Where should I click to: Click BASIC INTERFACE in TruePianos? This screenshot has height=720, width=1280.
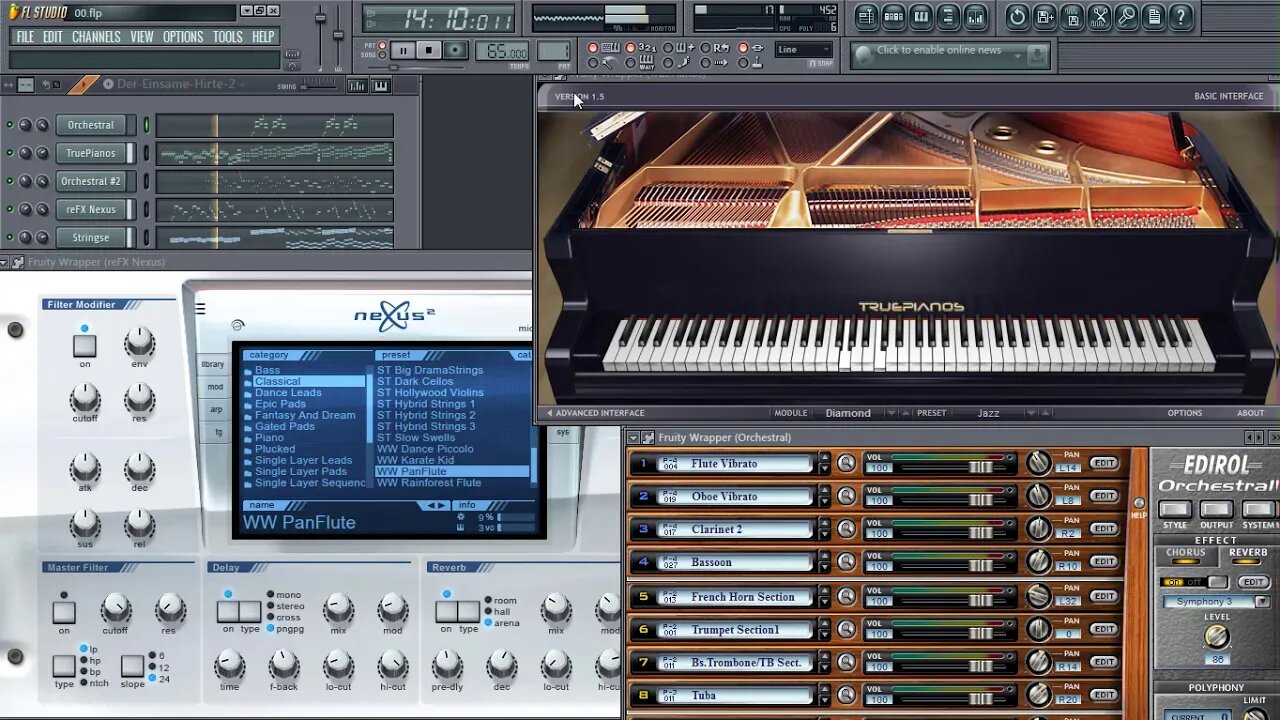pyautogui.click(x=1228, y=96)
